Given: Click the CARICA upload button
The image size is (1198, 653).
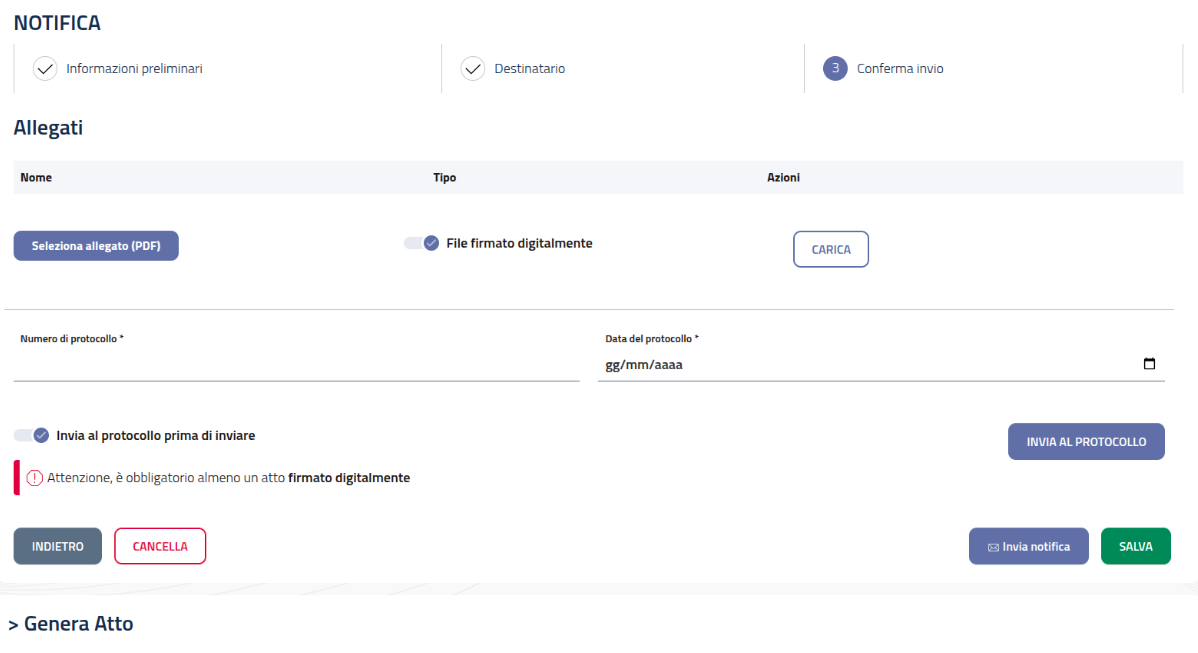Looking at the screenshot, I should coord(831,249).
